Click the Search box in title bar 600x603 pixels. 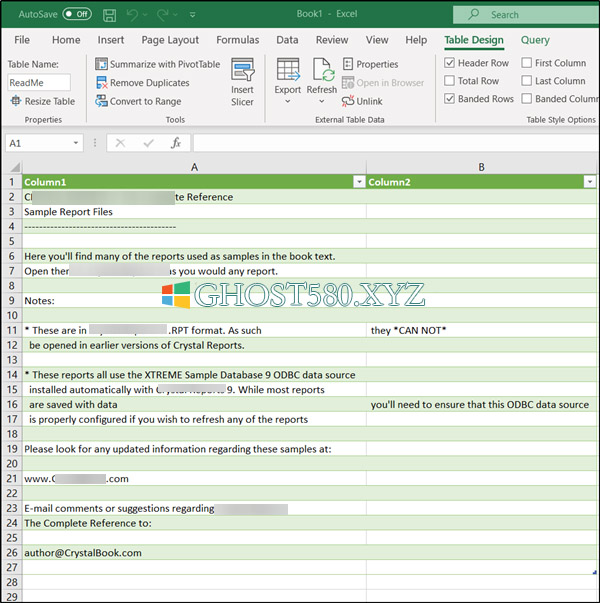pos(526,15)
